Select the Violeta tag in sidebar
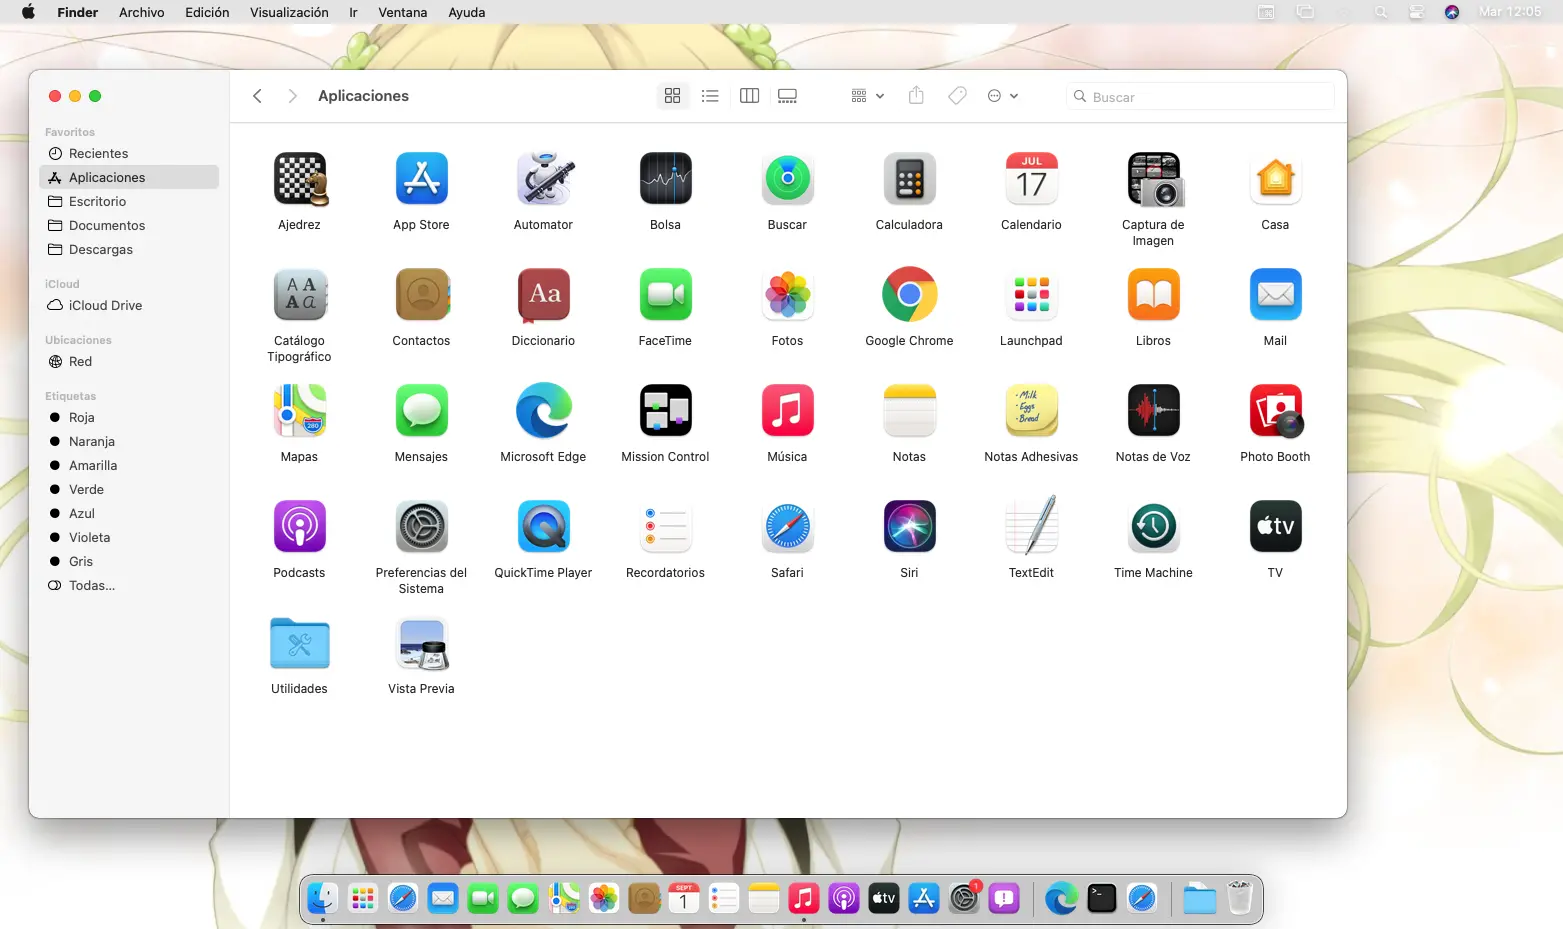The width and height of the screenshot is (1563, 929). tap(129, 537)
